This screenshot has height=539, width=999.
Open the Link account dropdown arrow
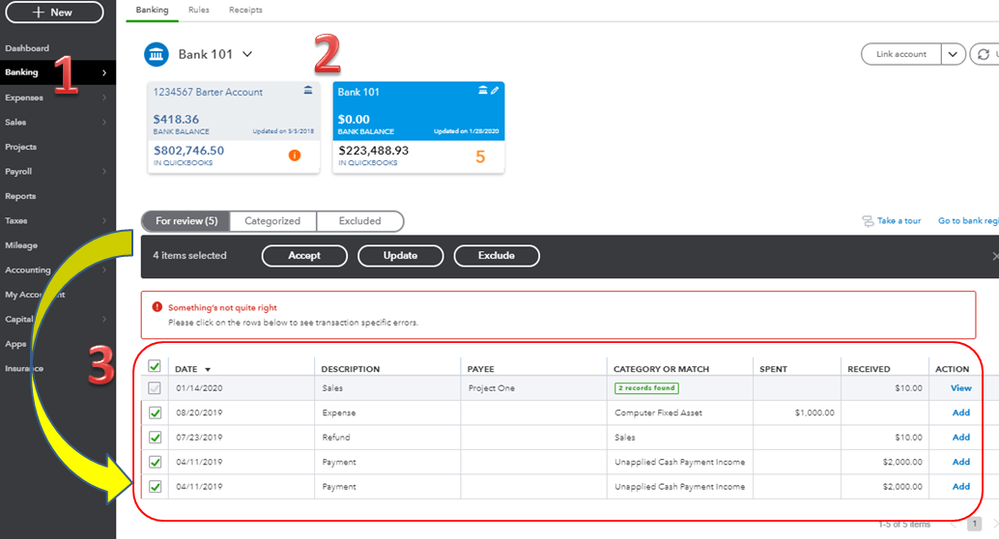coord(952,54)
